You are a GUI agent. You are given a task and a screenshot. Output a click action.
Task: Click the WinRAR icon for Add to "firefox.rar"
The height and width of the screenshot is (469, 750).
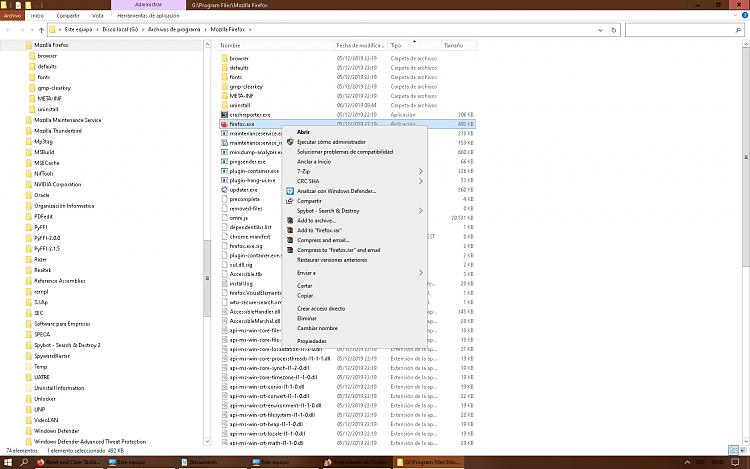[x=290, y=230]
